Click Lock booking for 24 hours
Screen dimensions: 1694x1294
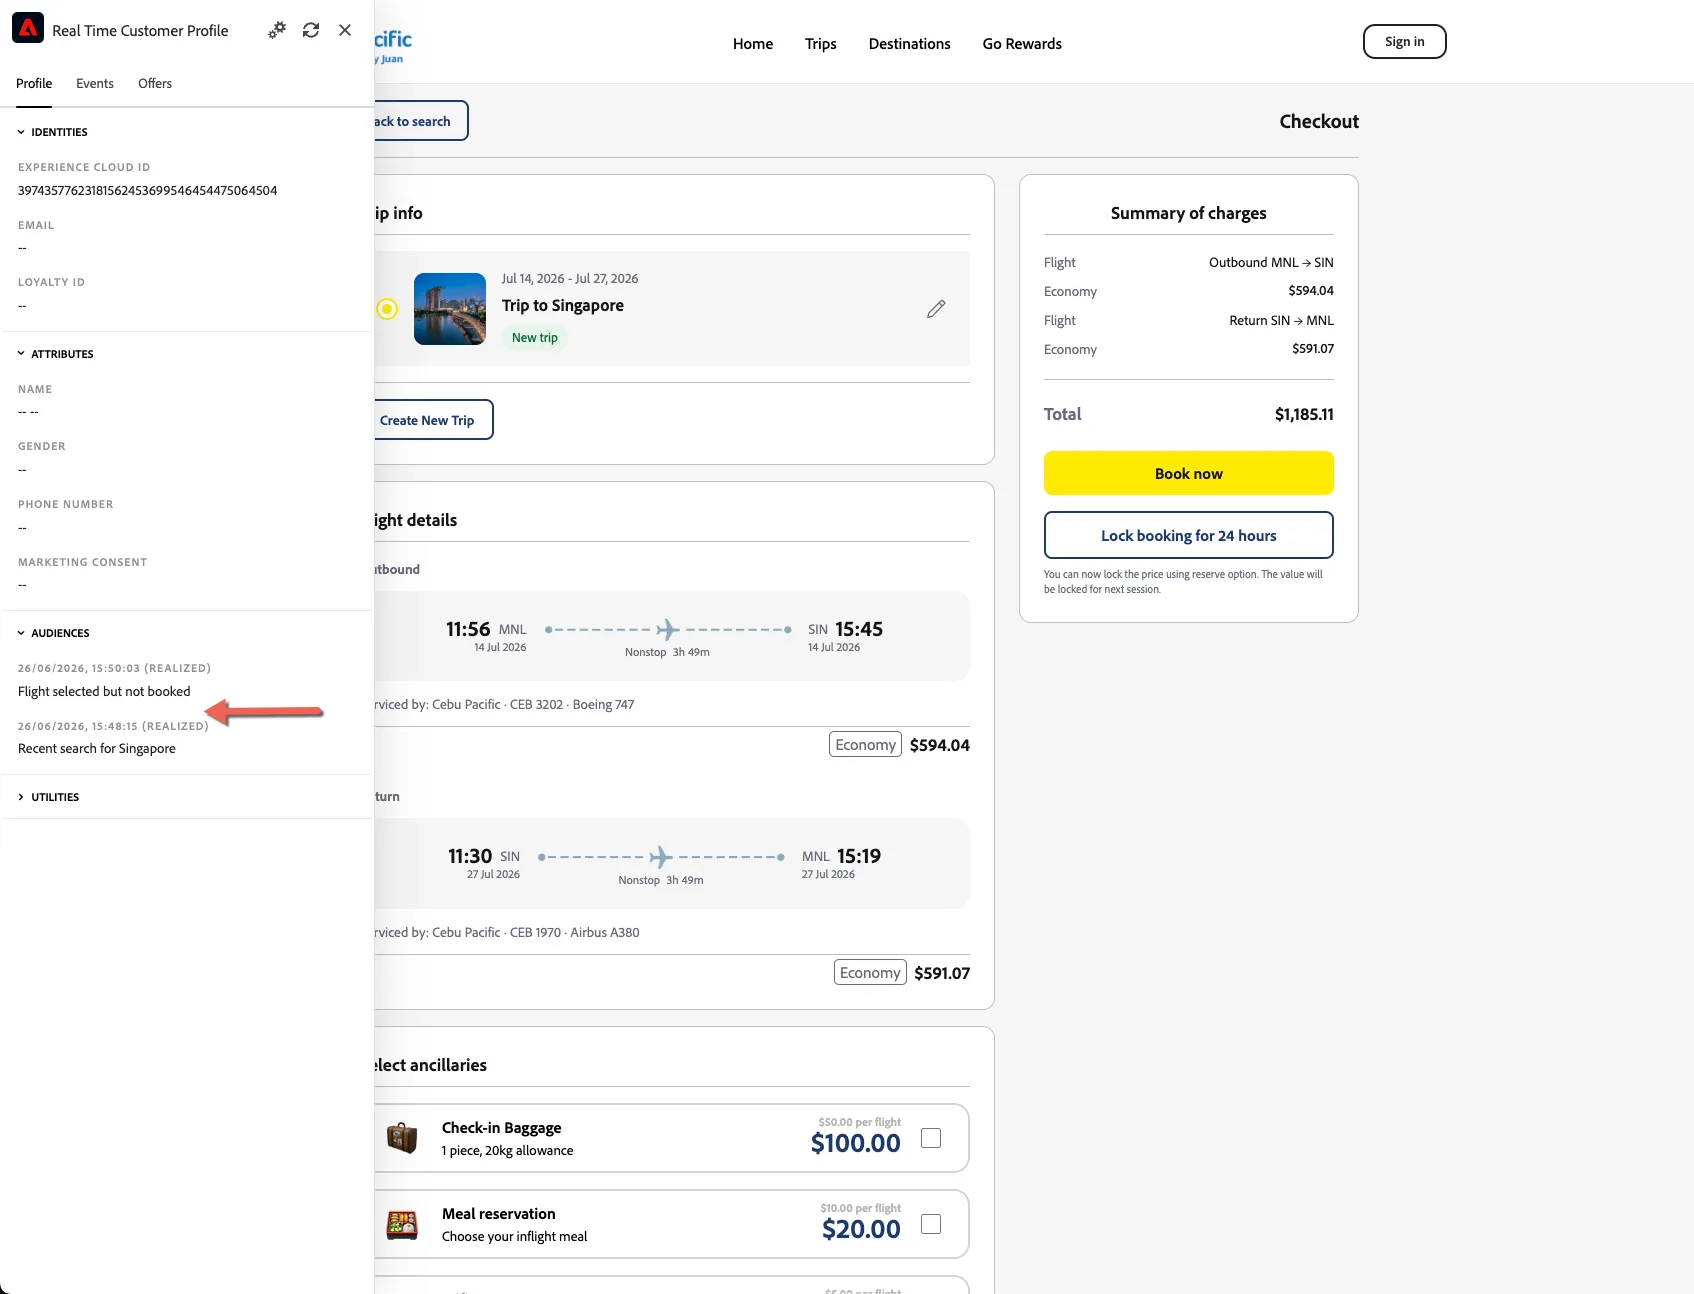[1189, 535]
